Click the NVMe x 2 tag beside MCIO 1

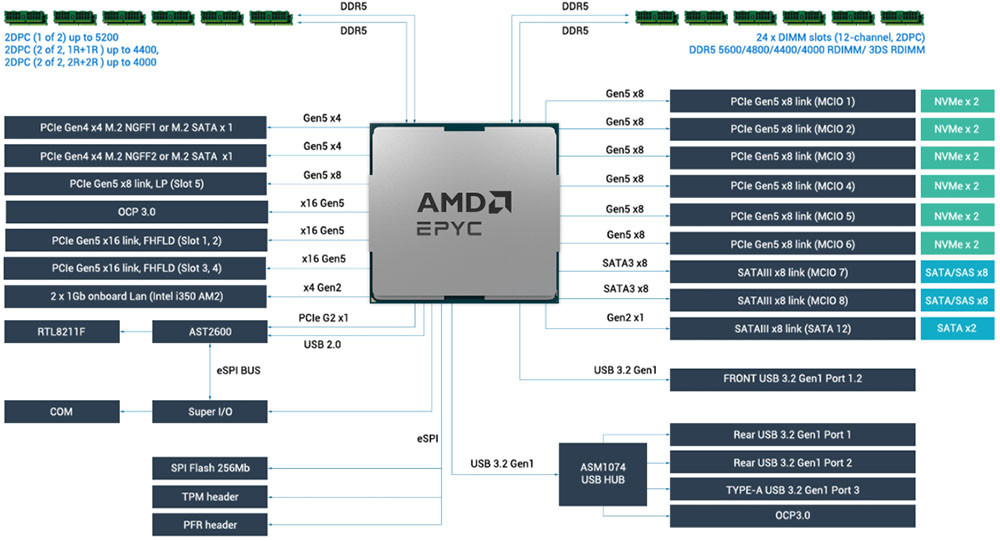pos(957,101)
